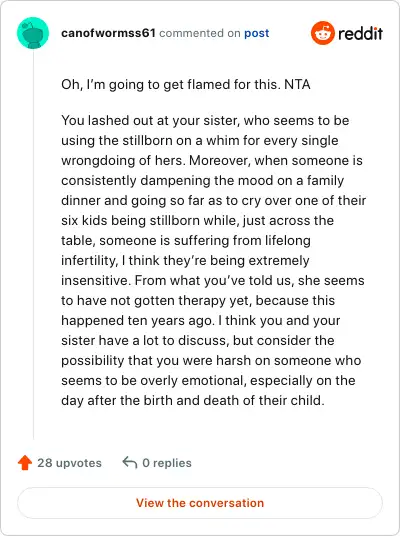Click line starting "six kids being stillborn"
The height and width of the screenshot is (536, 400).
tap(197, 220)
